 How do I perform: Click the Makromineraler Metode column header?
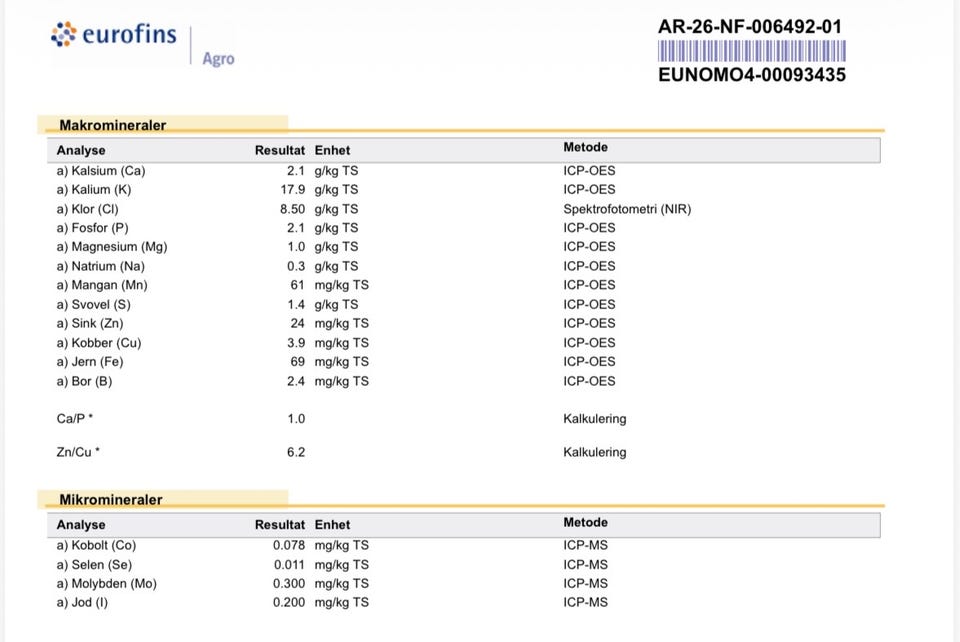[x=585, y=147]
